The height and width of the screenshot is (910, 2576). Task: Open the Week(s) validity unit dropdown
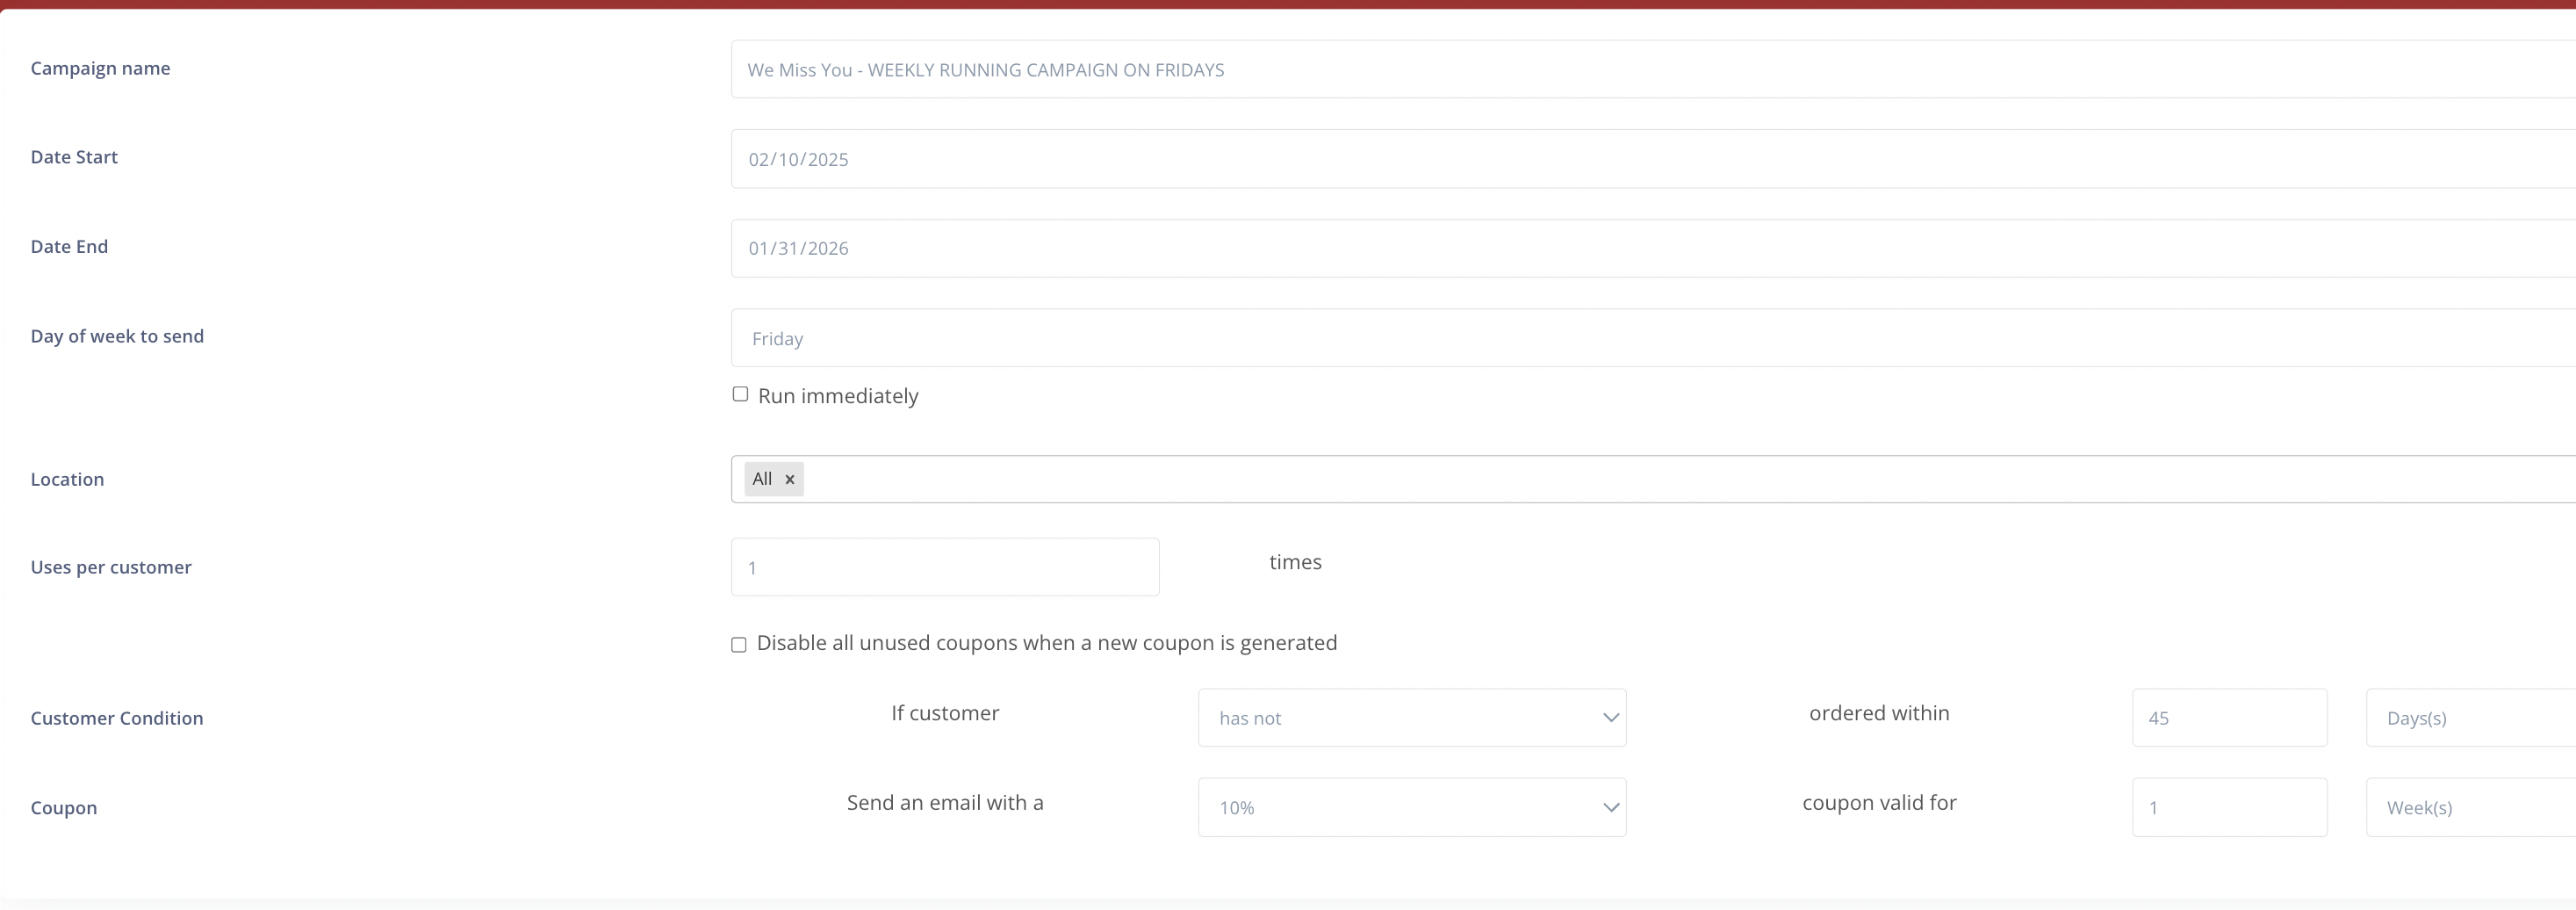tap(2468, 807)
